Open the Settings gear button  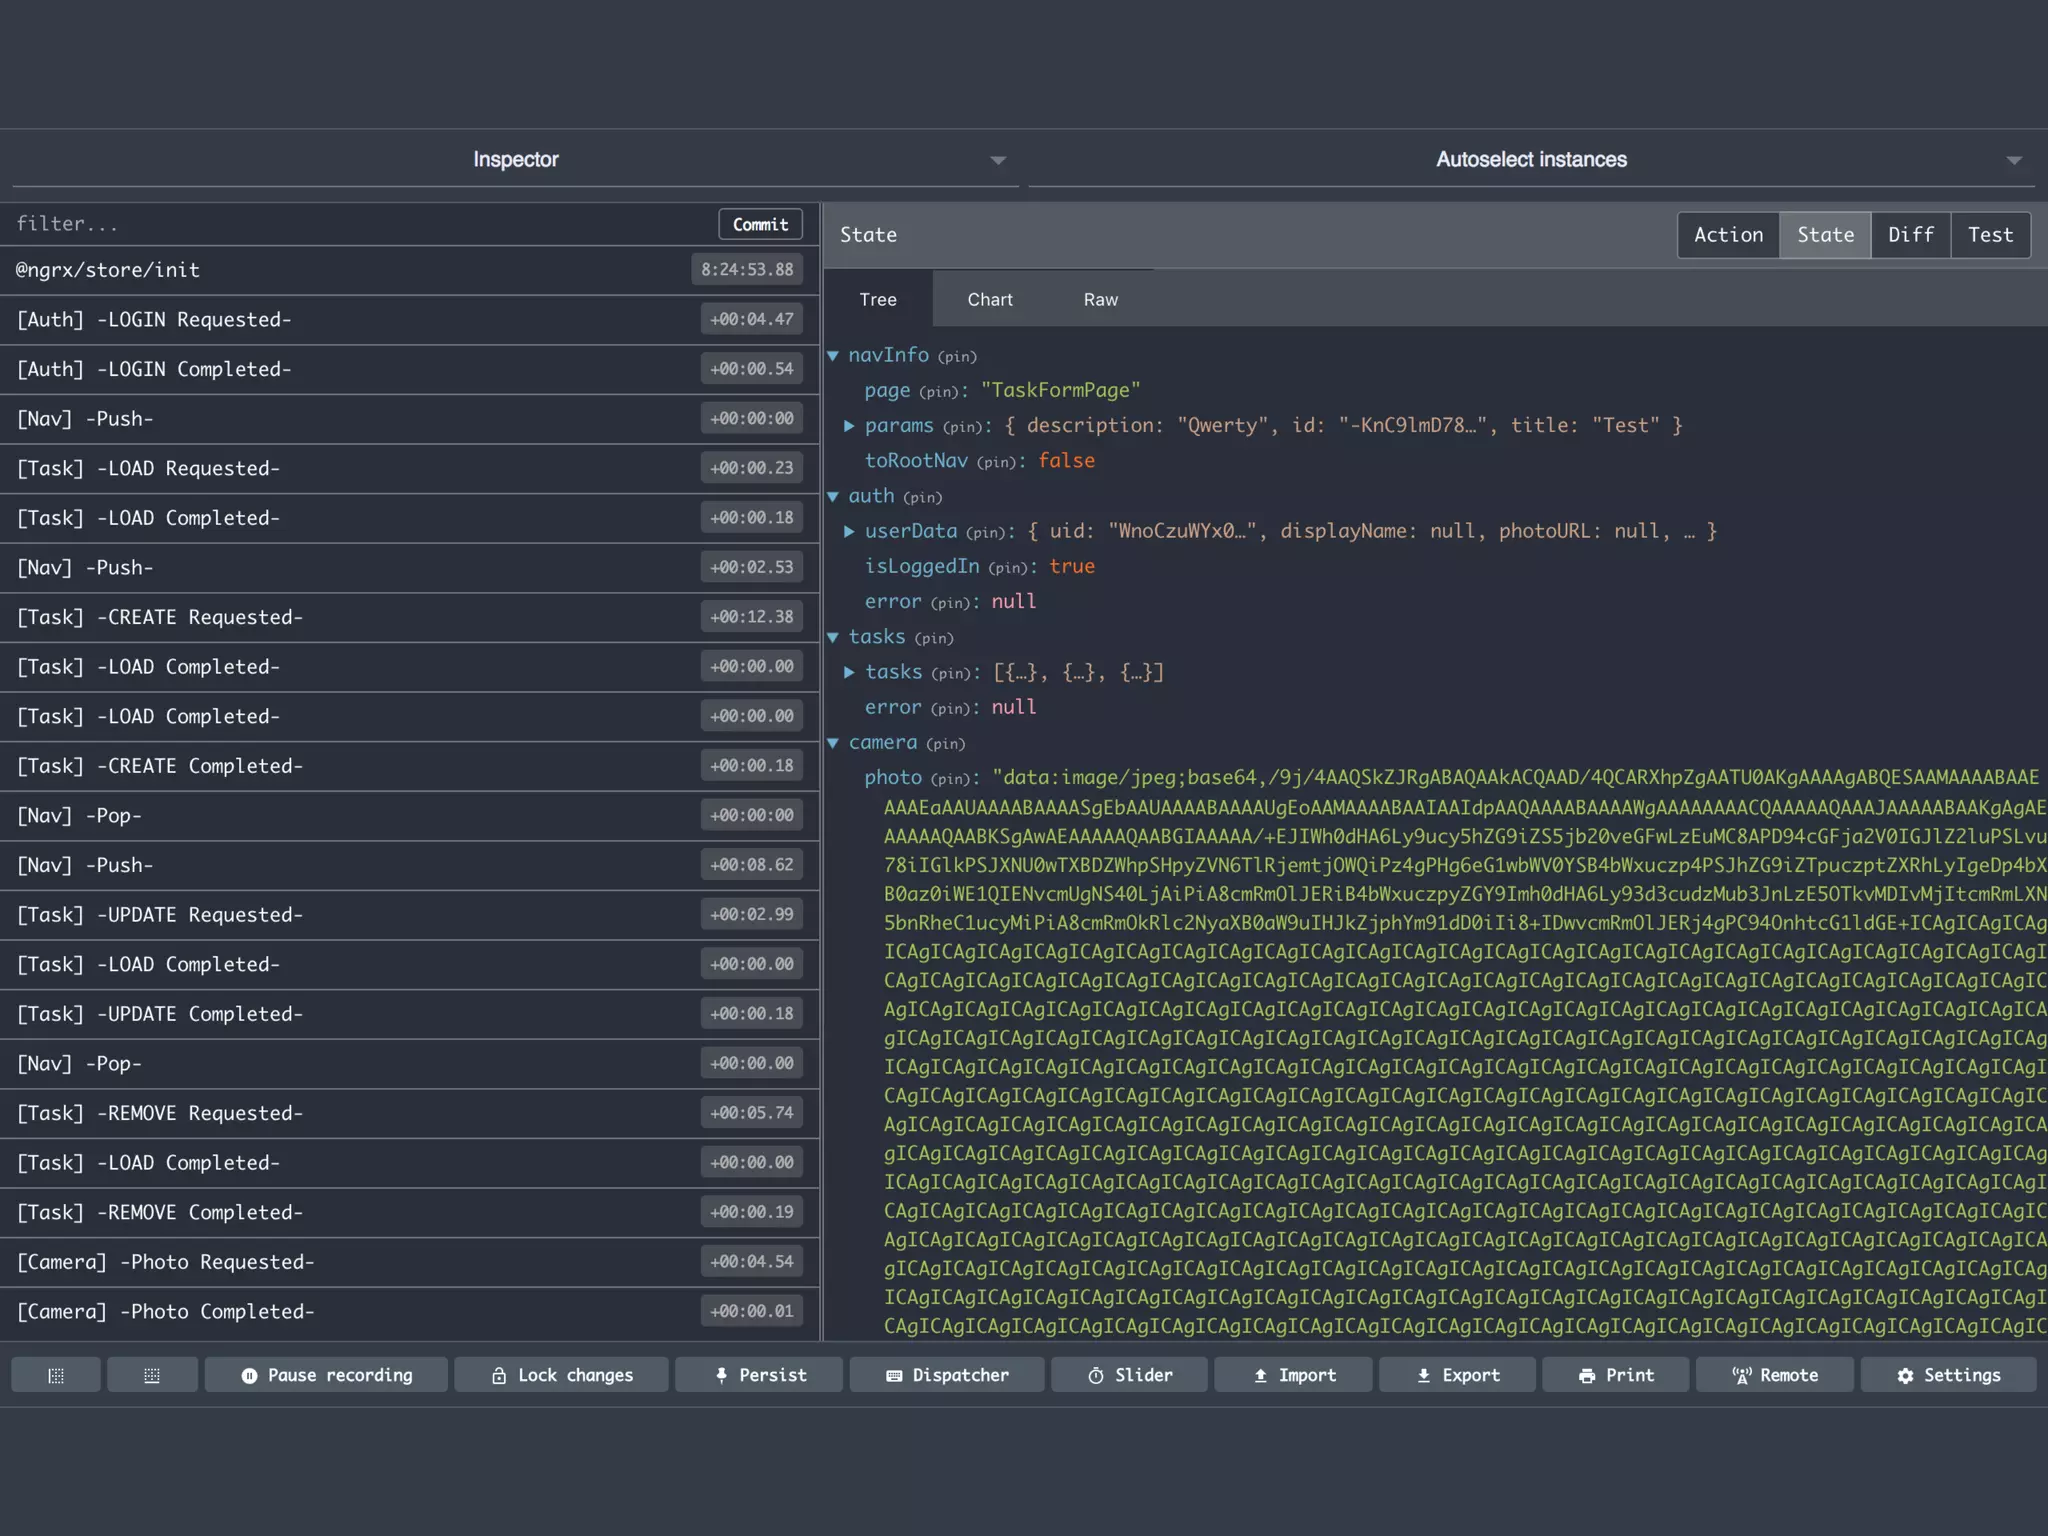[x=1948, y=1375]
